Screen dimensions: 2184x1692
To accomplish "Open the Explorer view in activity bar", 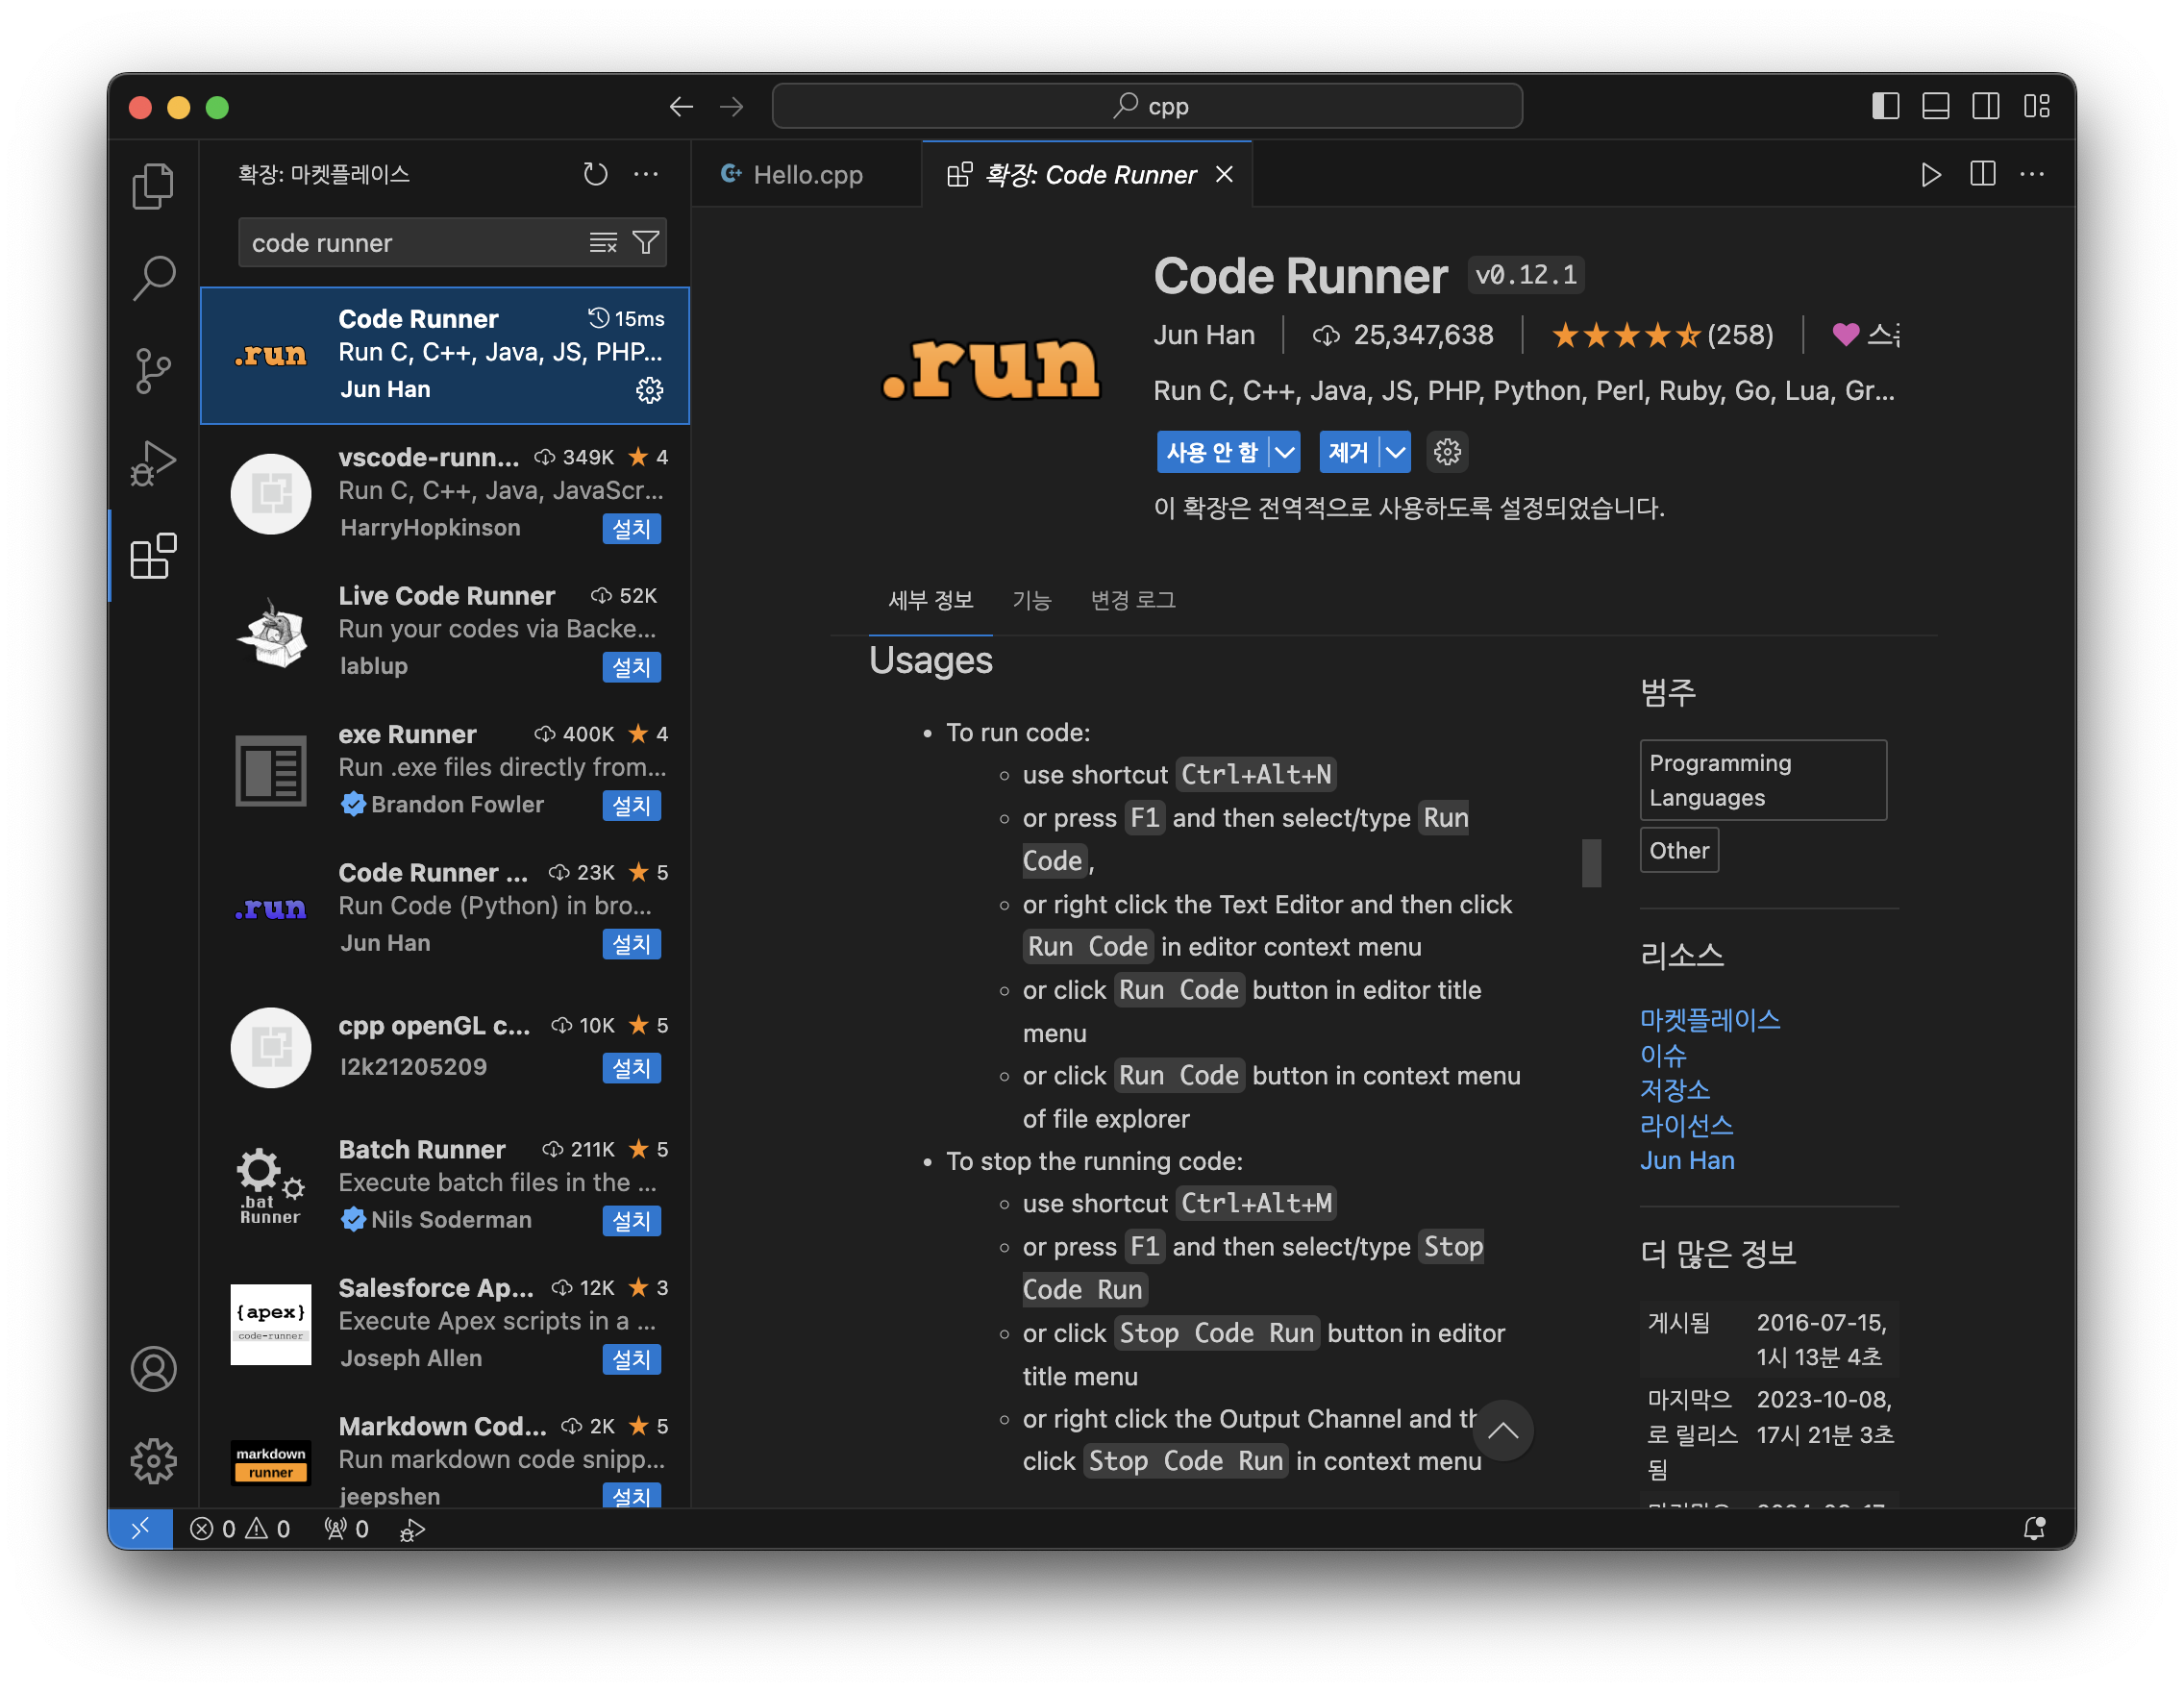I will [x=153, y=186].
